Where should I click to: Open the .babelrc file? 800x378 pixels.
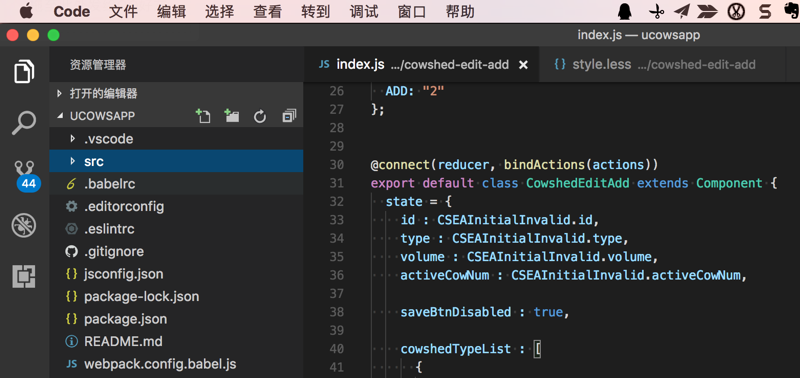(x=110, y=184)
